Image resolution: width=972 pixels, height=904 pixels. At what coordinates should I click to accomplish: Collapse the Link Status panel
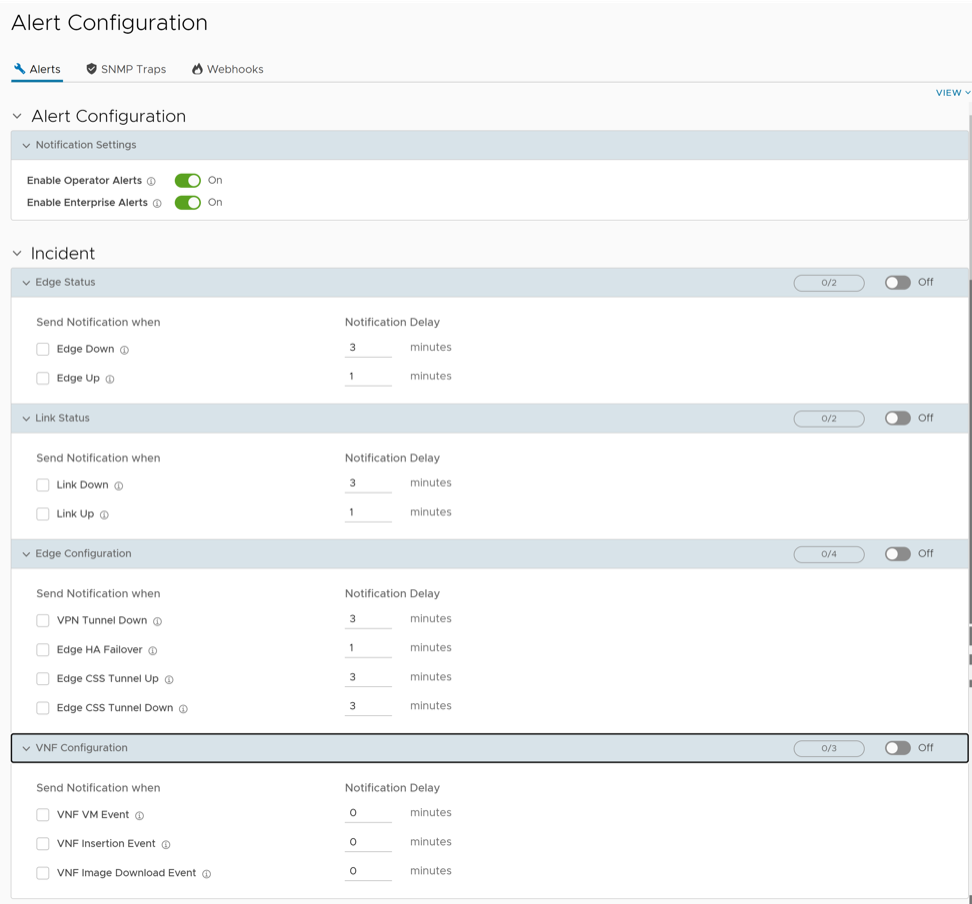point(26,419)
